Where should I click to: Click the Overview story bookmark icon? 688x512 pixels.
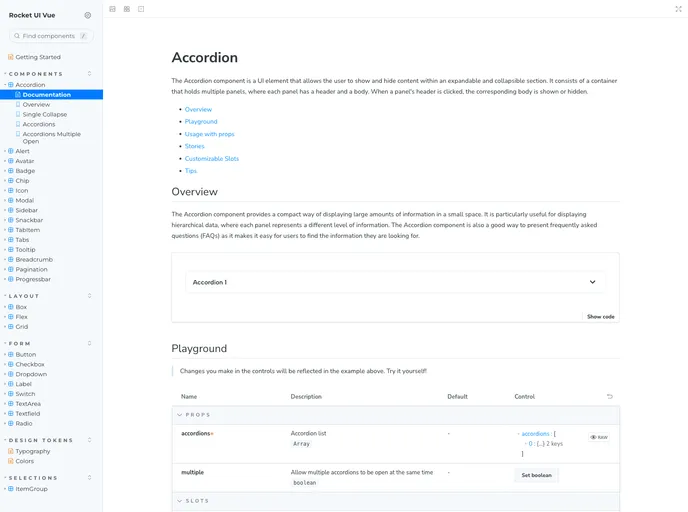(18, 104)
